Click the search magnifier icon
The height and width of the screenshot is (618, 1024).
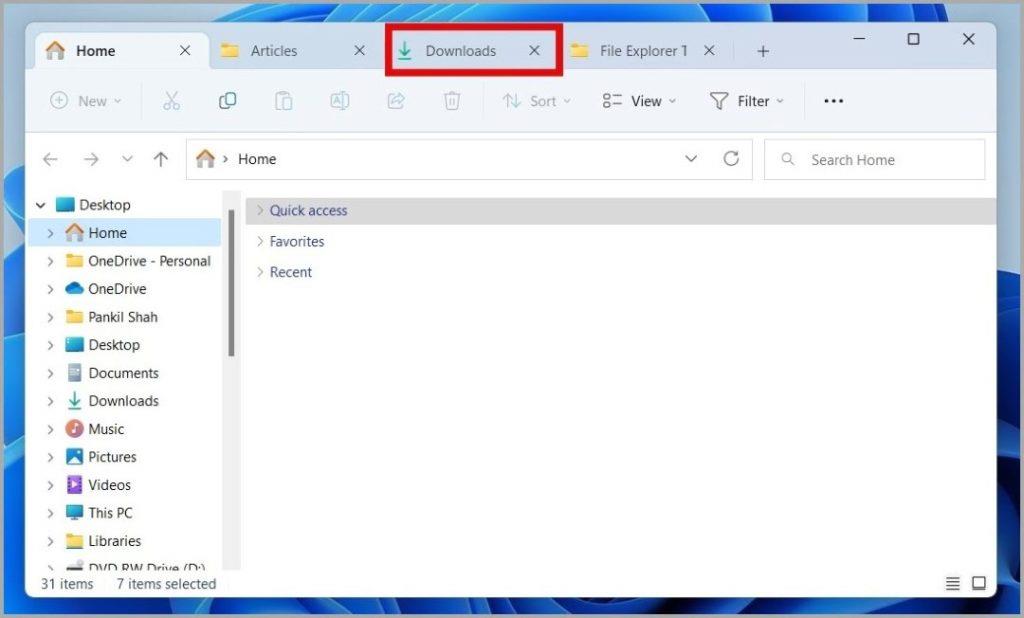[788, 159]
